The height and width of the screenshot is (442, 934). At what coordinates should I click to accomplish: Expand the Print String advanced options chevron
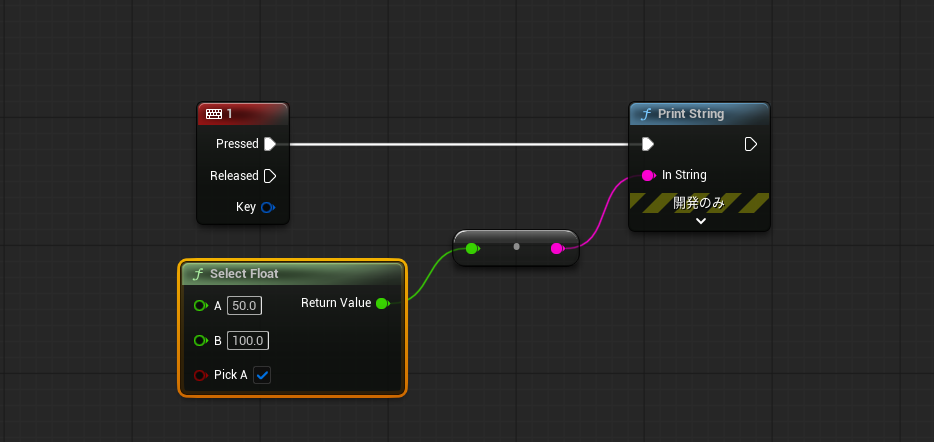tap(700, 221)
